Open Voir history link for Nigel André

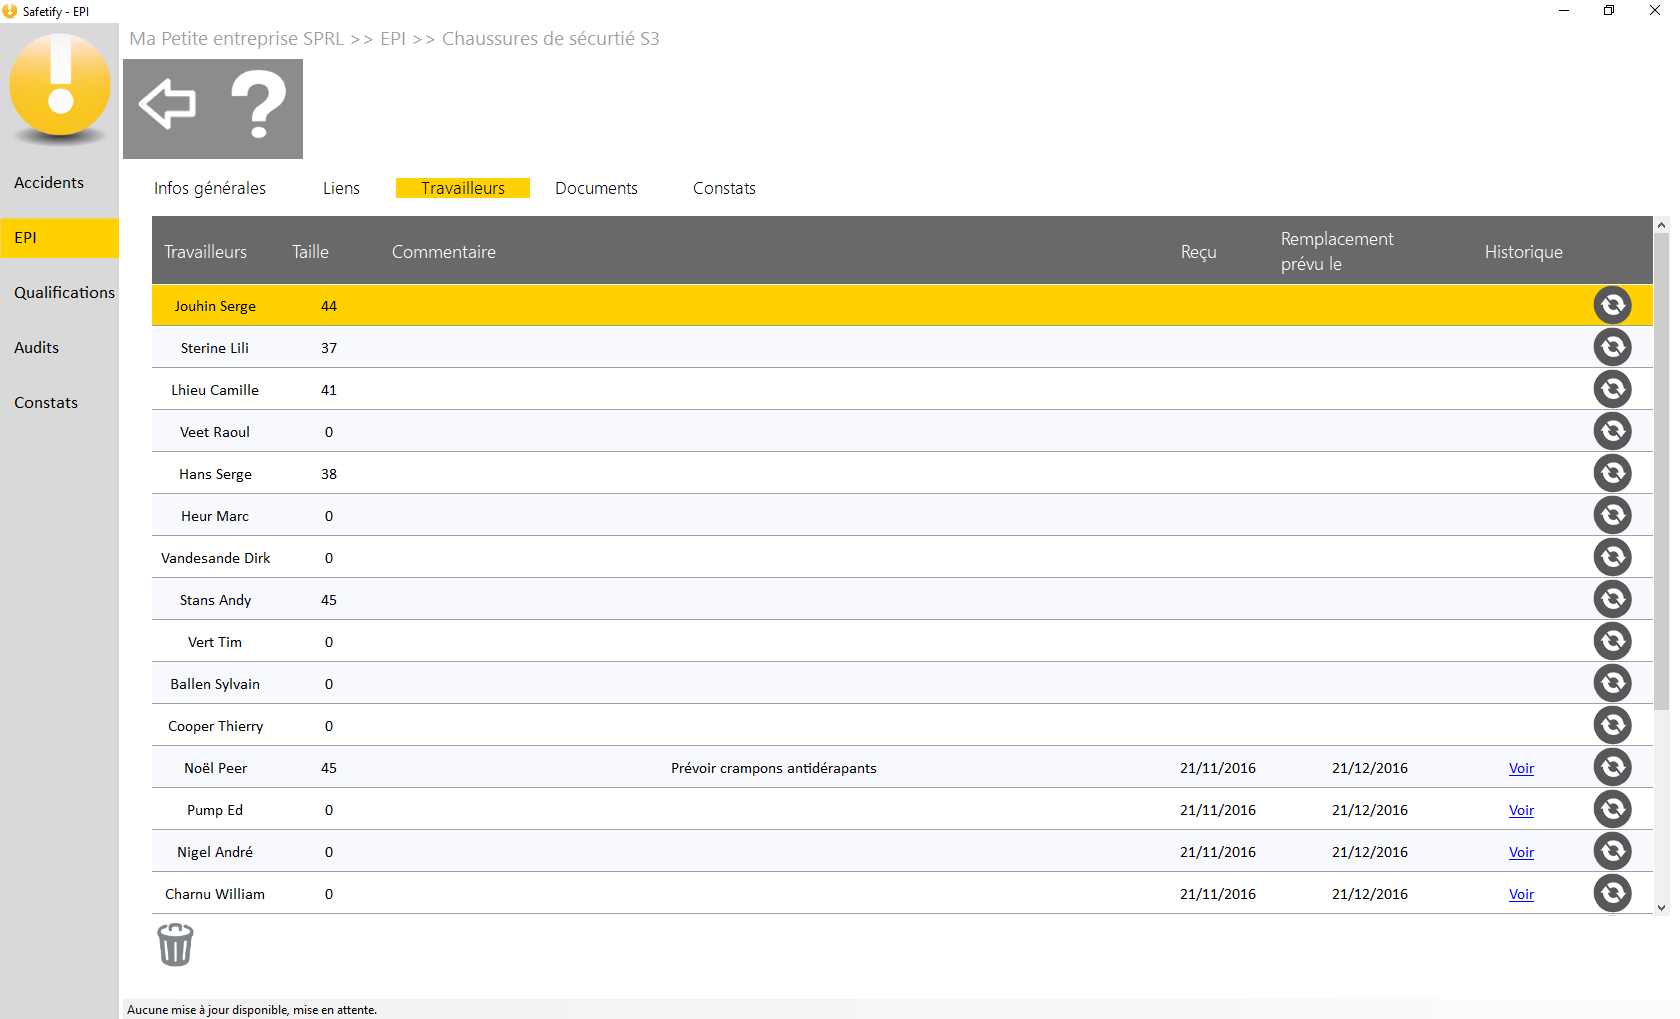pyautogui.click(x=1521, y=852)
